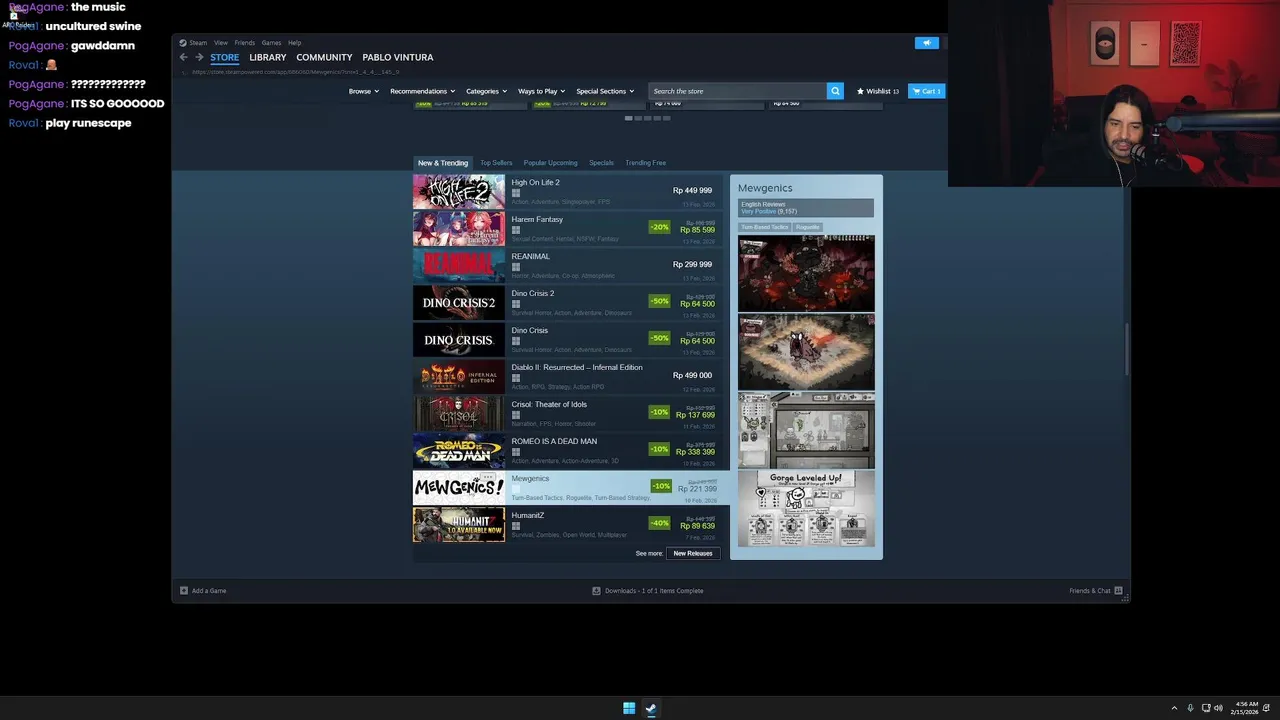Click the -40% discount badge for HumanitZ
This screenshot has height=720, width=1280.
point(659,523)
